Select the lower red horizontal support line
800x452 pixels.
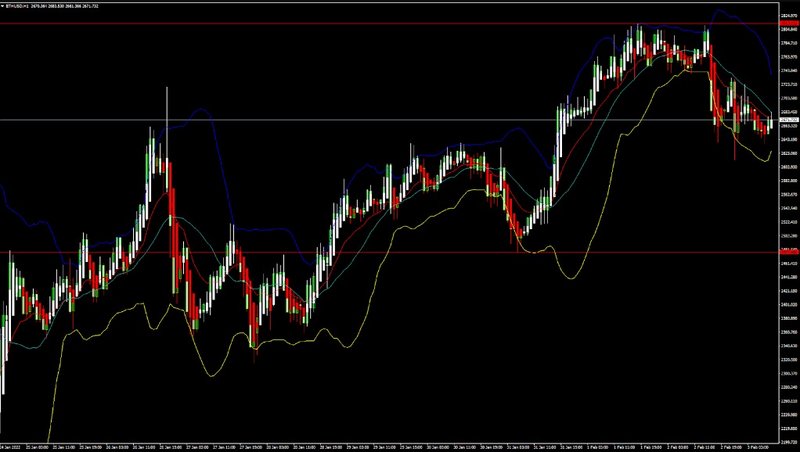(x=390, y=252)
